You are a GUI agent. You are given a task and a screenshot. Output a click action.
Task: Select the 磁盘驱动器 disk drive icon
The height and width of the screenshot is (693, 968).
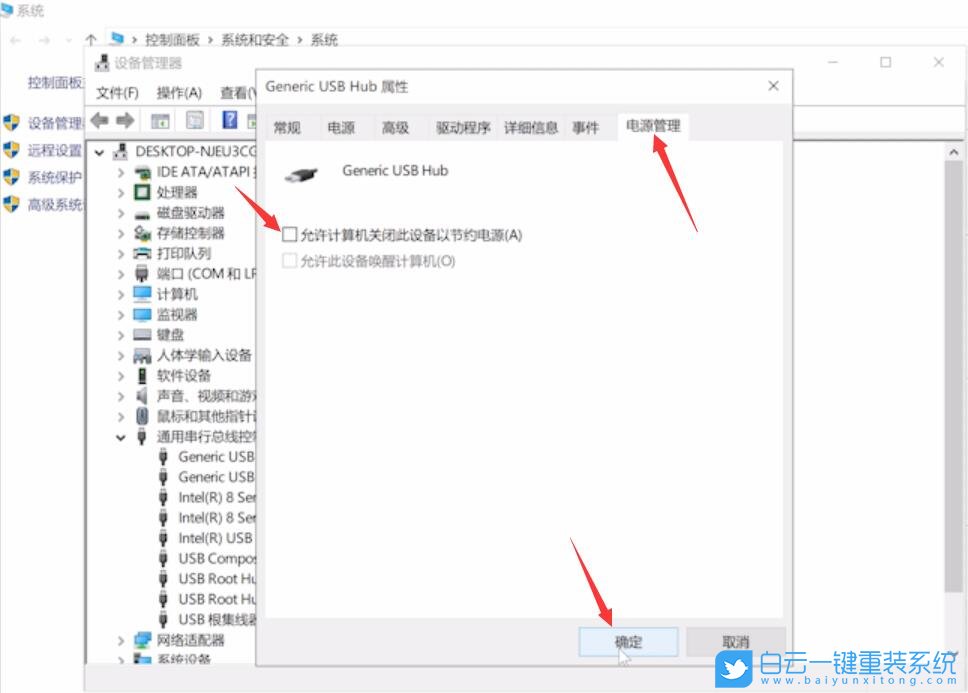point(142,212)
